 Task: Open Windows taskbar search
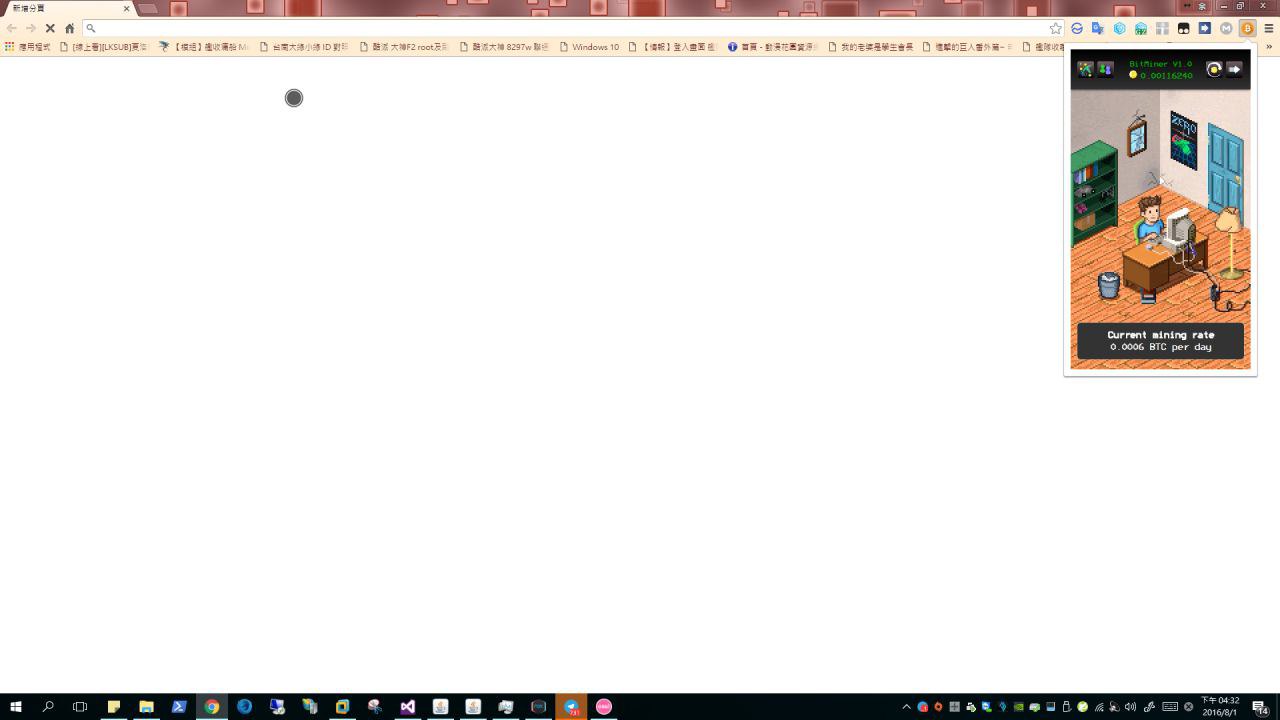tap(47, 707)
